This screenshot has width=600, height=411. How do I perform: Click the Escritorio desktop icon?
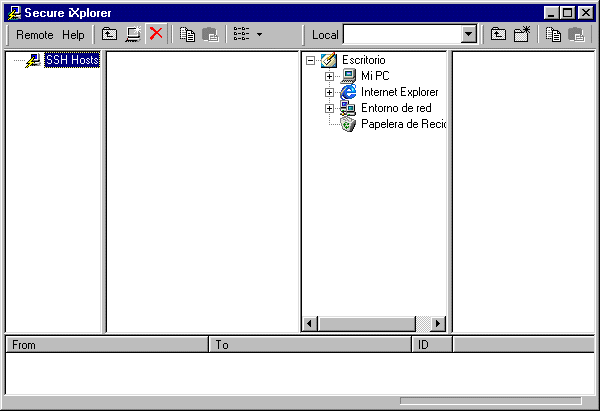(x=329, y=60)
